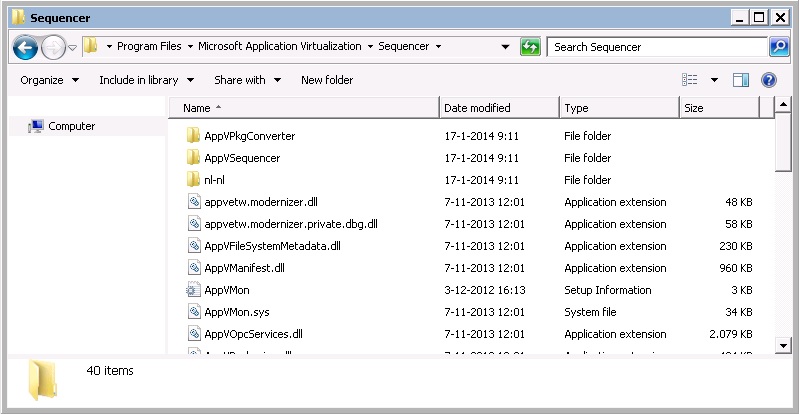Open the view options dropdown arrow

(x=714, y=80)
